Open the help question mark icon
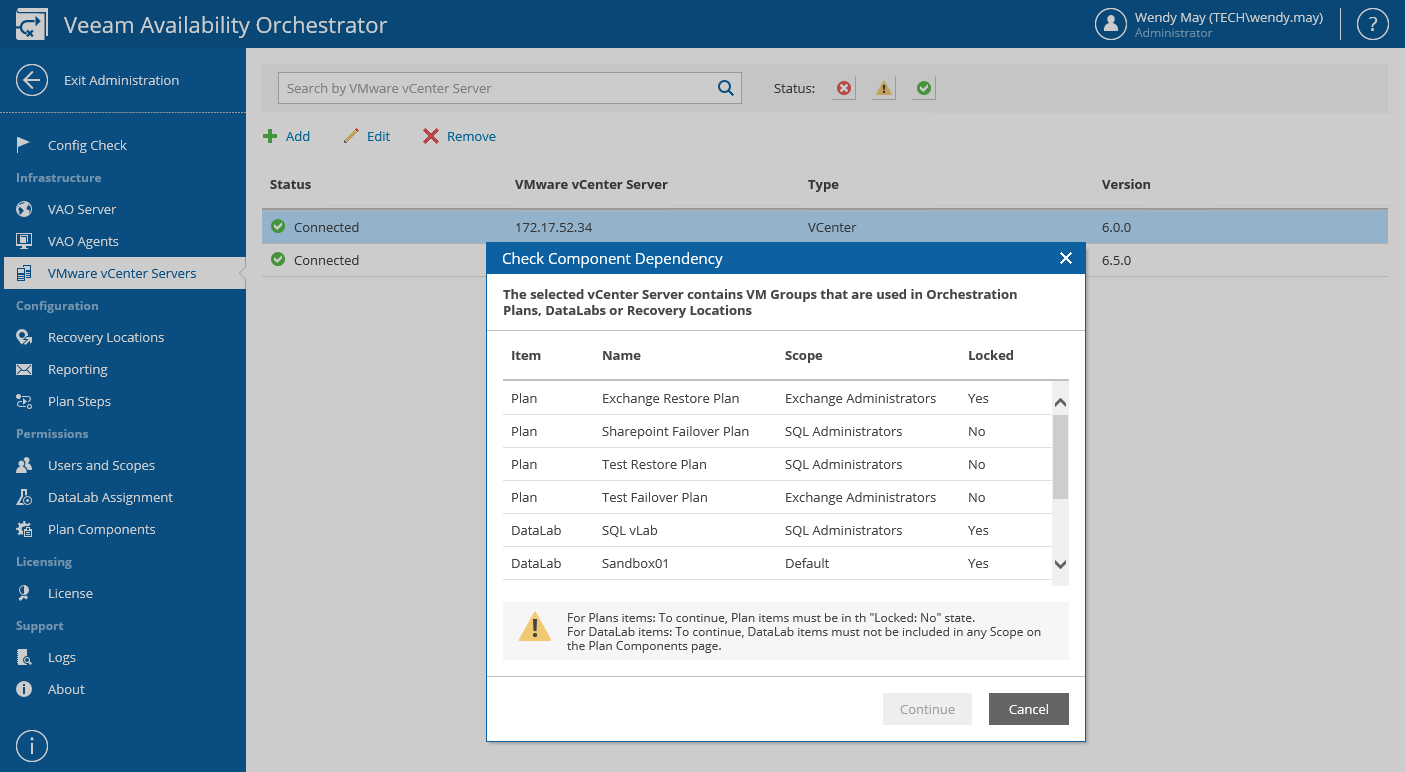 1372,24
